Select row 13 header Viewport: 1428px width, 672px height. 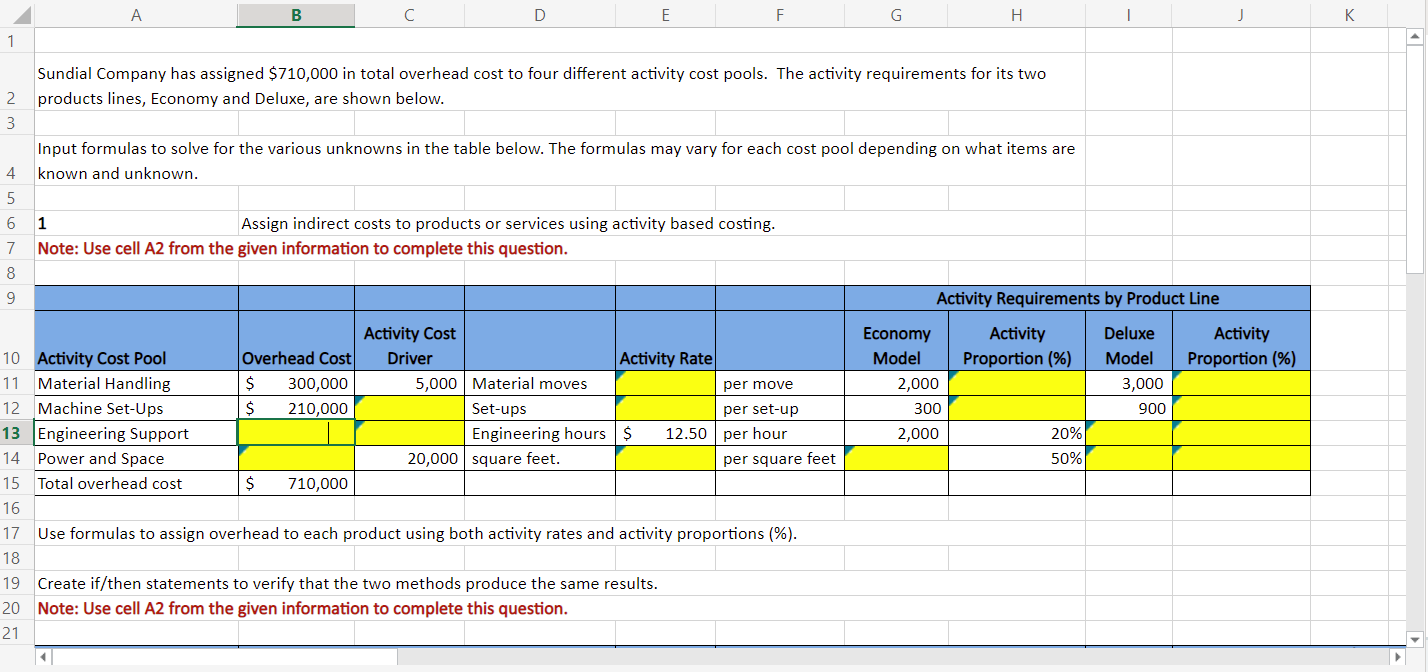17,433
